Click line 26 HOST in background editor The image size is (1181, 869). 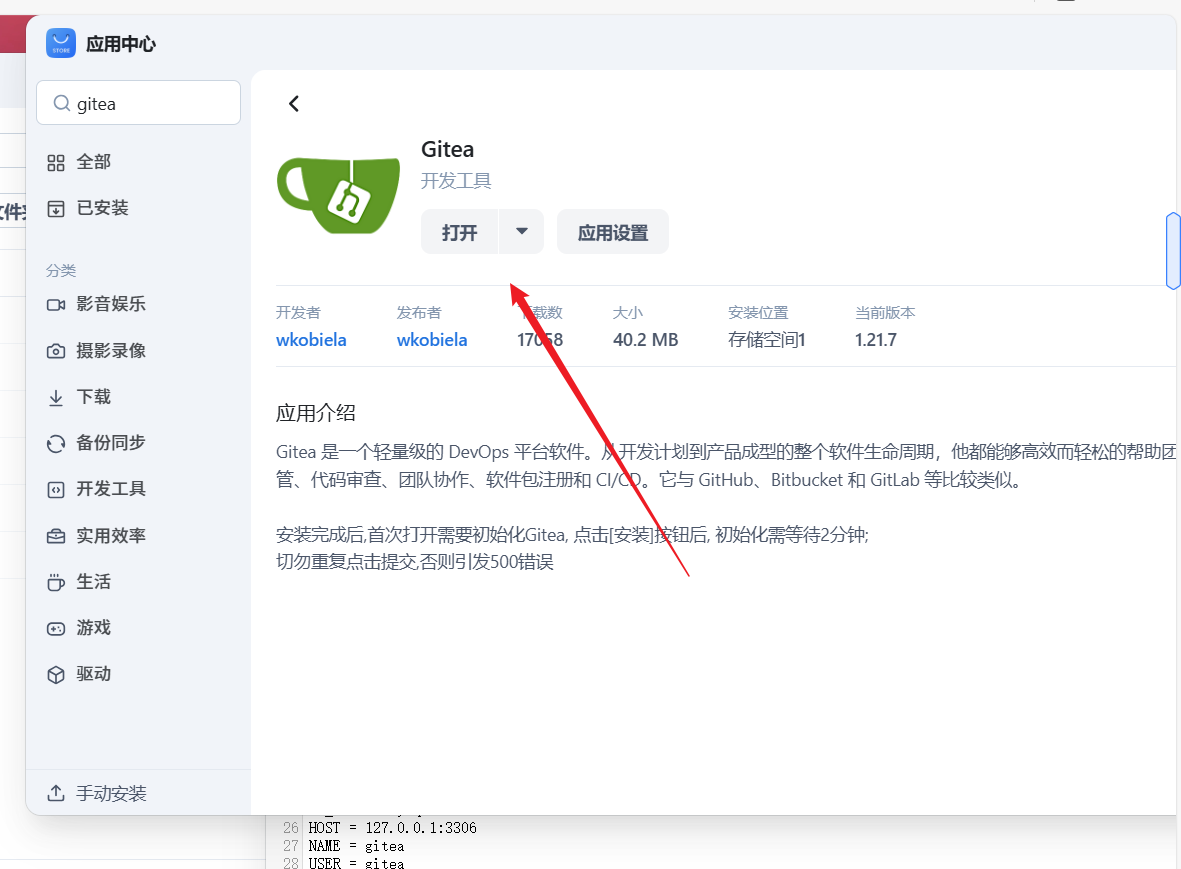click(x=392, y=828)
